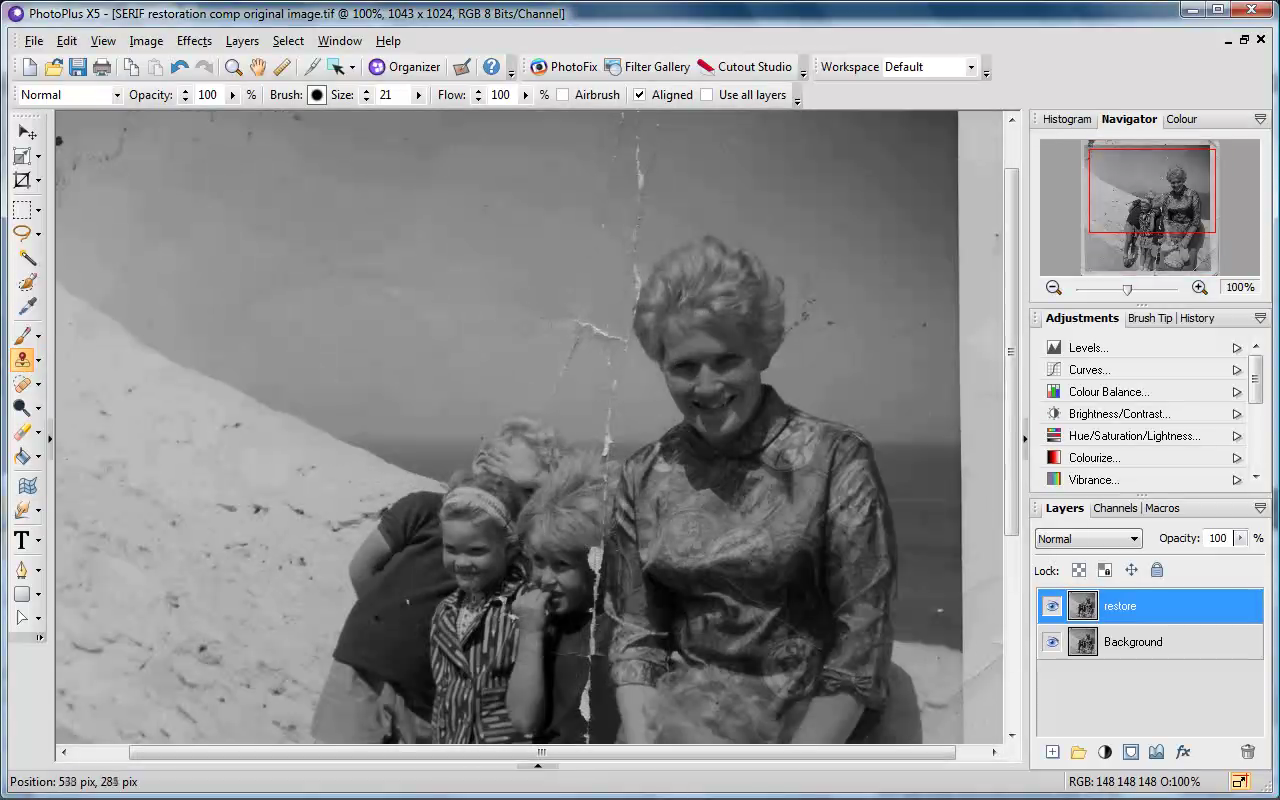This screenshot has width=1280, height=800.
Task: Add a new layer in Layers panel
Action: click(x=1052, y=752)
